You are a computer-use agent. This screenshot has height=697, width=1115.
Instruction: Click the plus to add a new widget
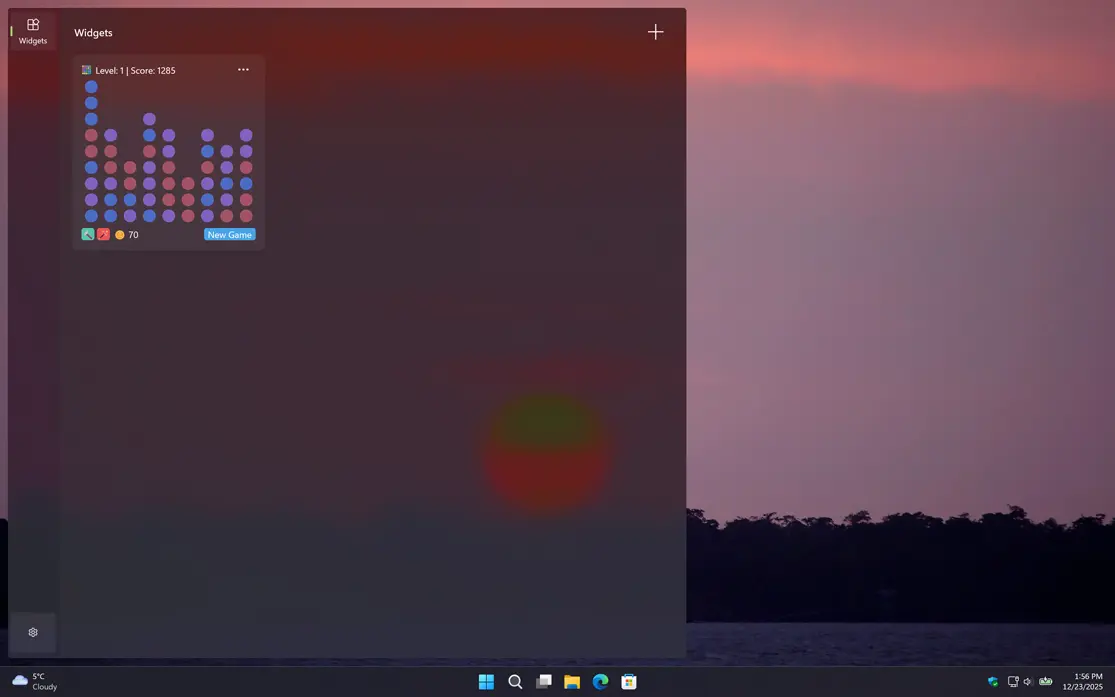click(x=655, y=31)
